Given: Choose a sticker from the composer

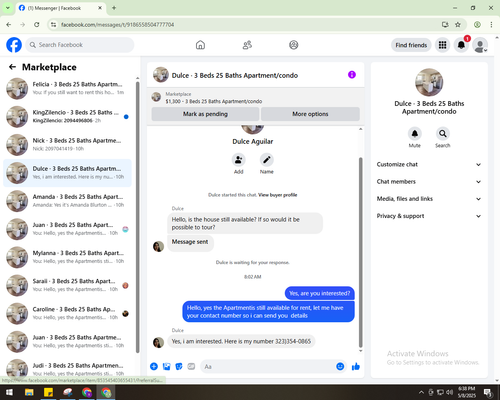Looking at the screenshot, I should click(x=179, y=367).
